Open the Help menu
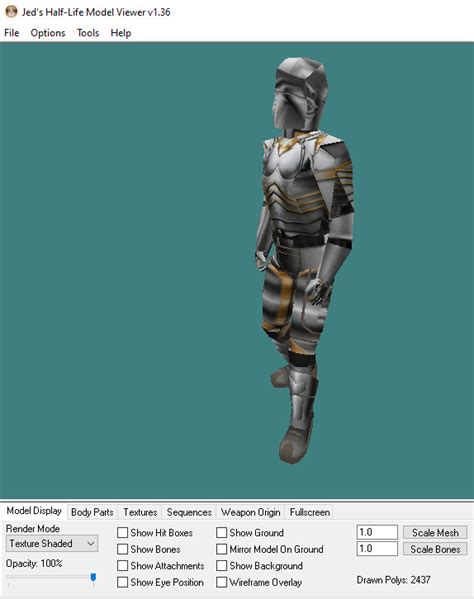The image size is (474, 599). pyautogui.click(x=121, y=33)
